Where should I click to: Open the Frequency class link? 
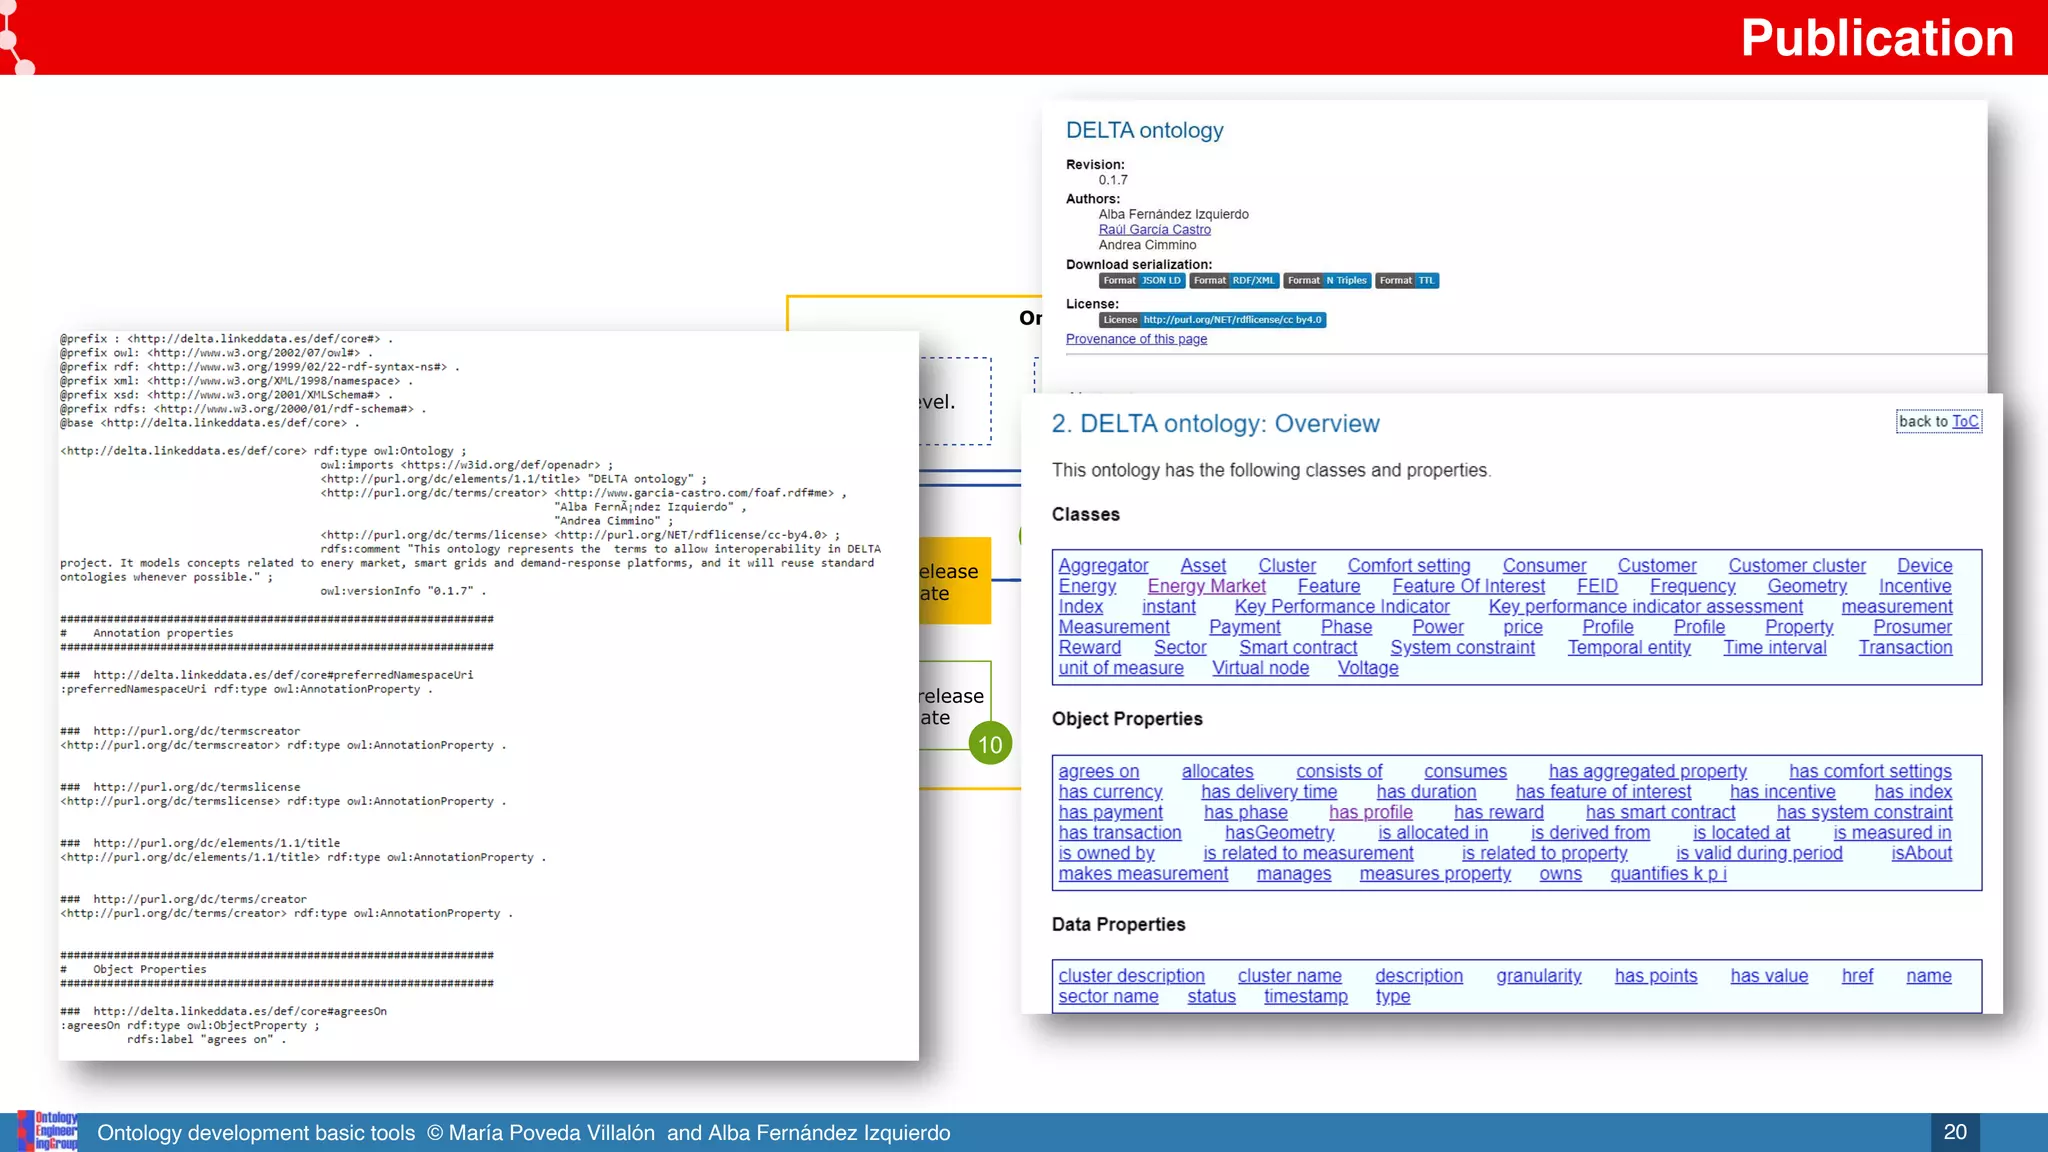pos(1692,586)
